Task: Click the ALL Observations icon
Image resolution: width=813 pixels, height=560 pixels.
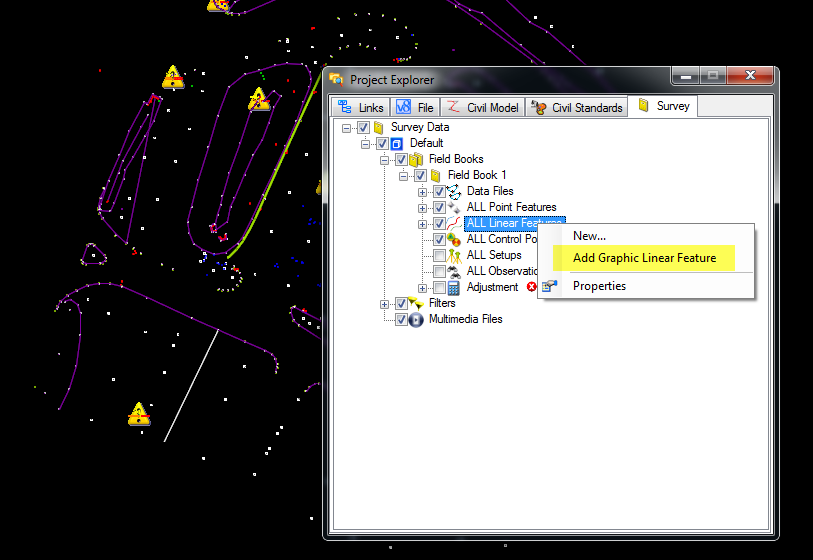Action: (x=454, y=271)
